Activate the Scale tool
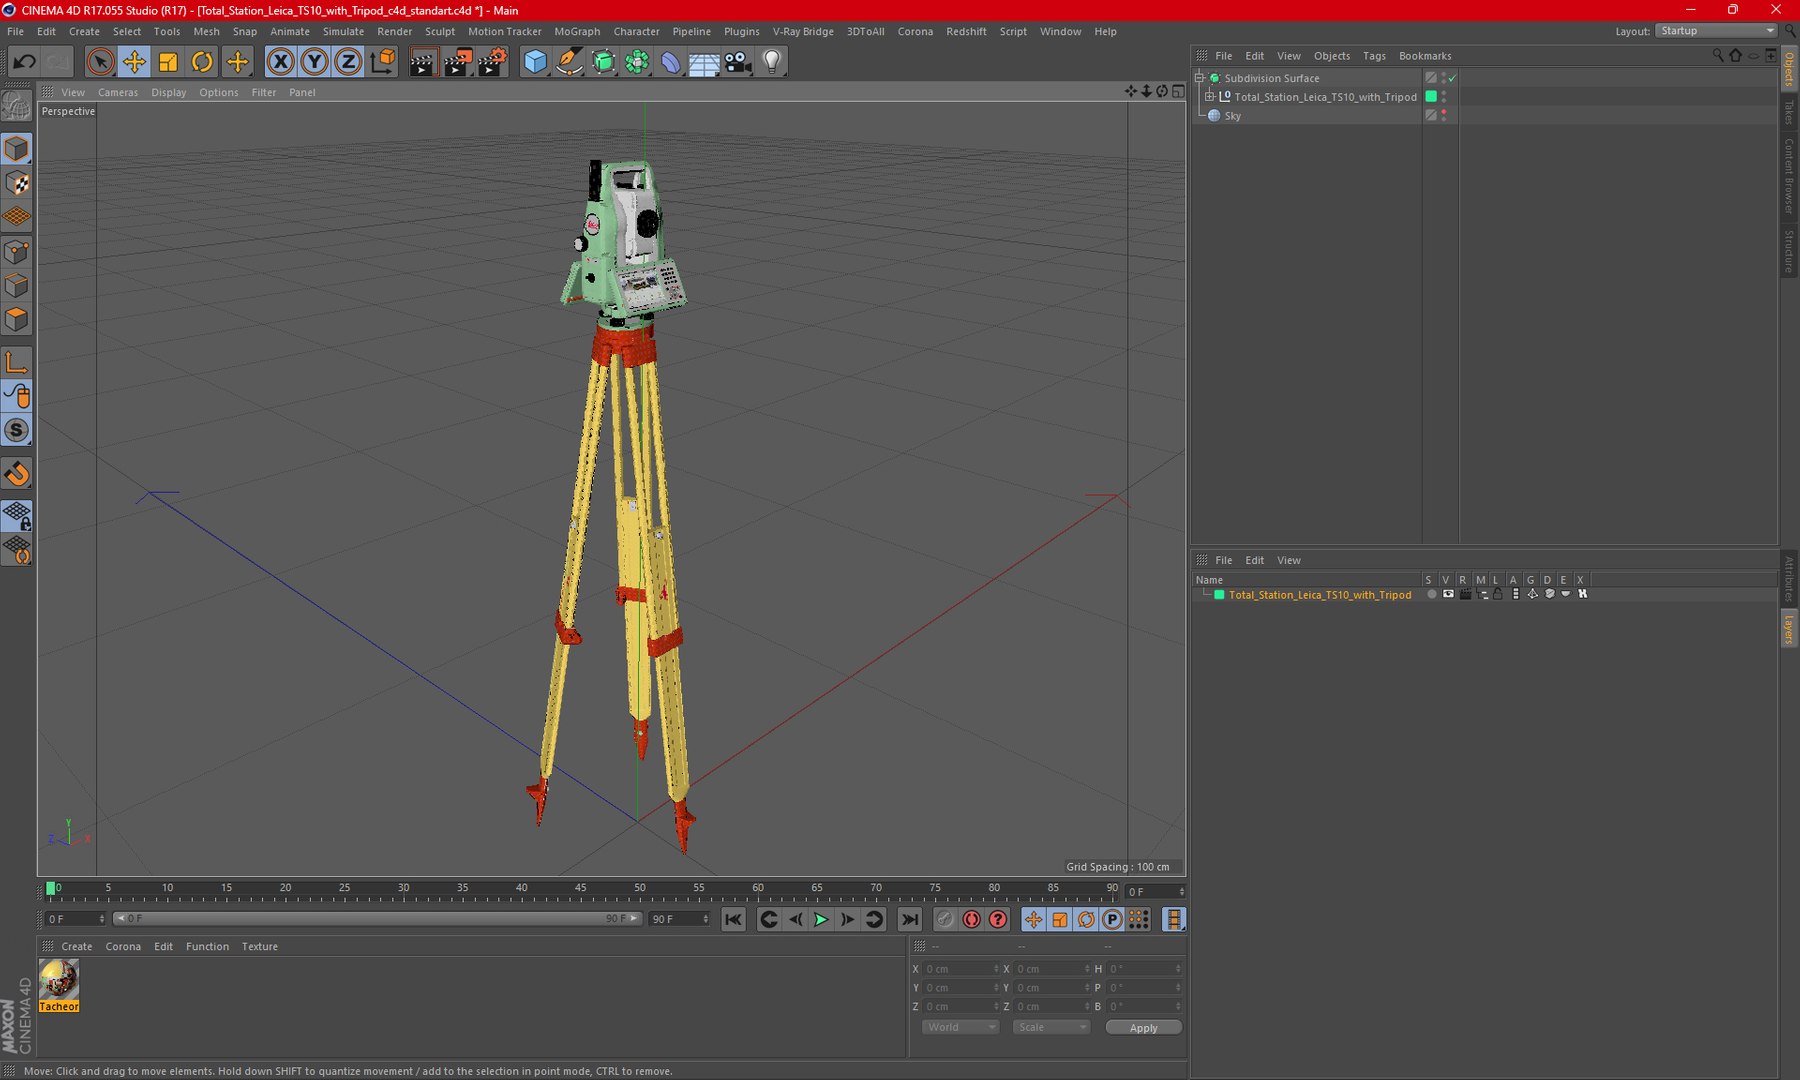Image resolution: width=1800 pixels, height=1080 pixels. (x=168, y=62)
